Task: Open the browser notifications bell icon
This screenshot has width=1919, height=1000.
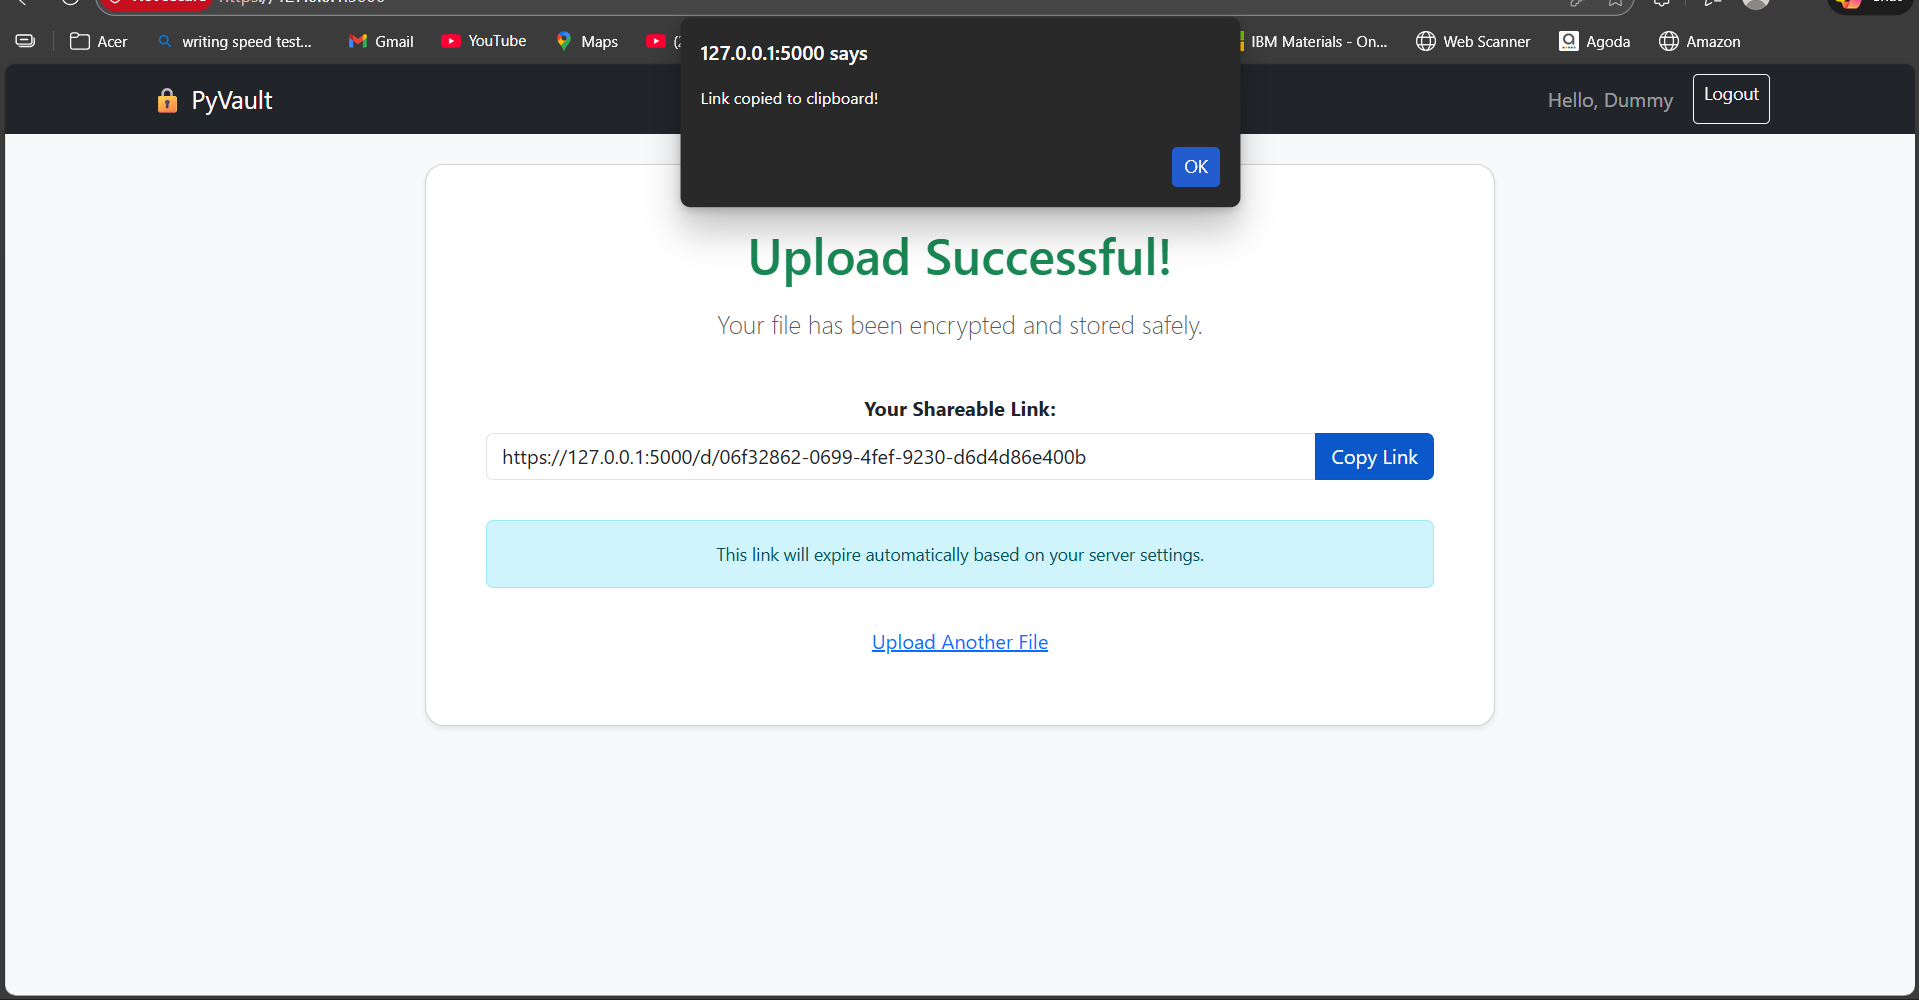Action: pyautogui.click(x=1662, y=3)
